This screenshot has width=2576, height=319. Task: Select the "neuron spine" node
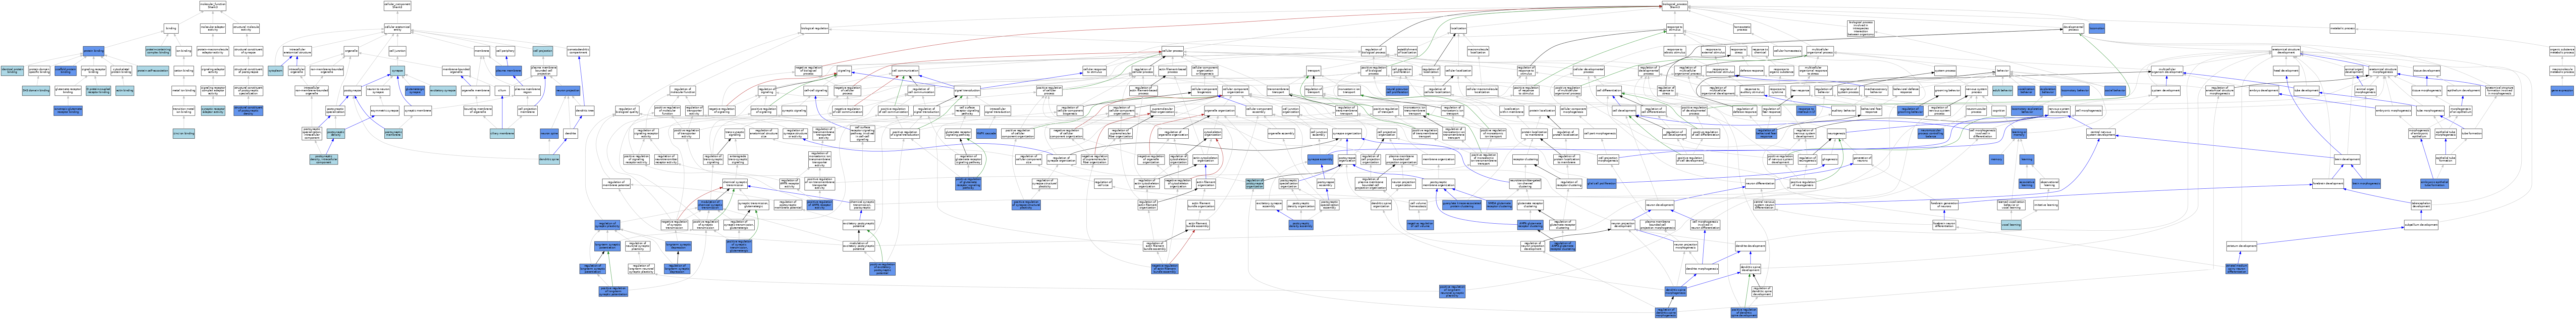(x=549, y=133)
